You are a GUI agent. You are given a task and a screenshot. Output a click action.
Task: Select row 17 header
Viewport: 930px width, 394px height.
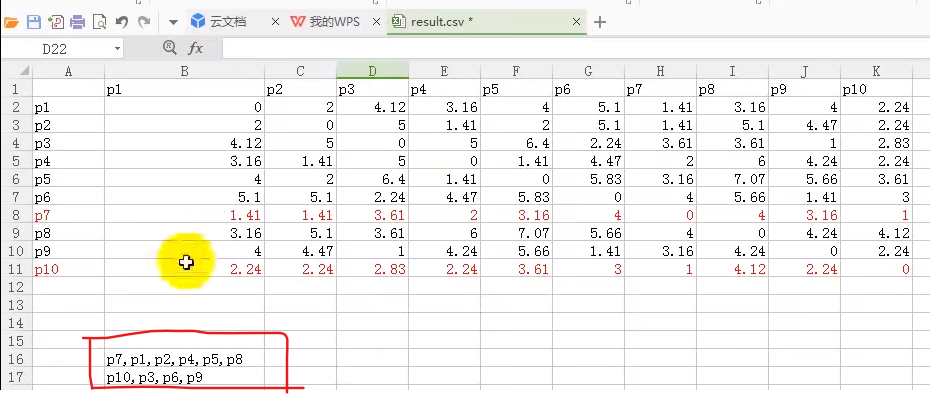(16, 377)
